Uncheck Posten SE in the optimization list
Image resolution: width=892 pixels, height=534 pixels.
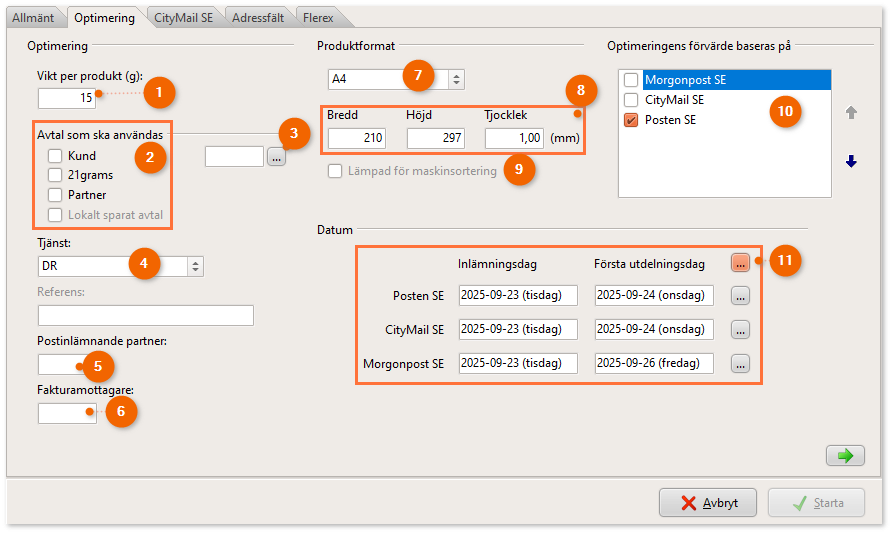click(631, 120)
